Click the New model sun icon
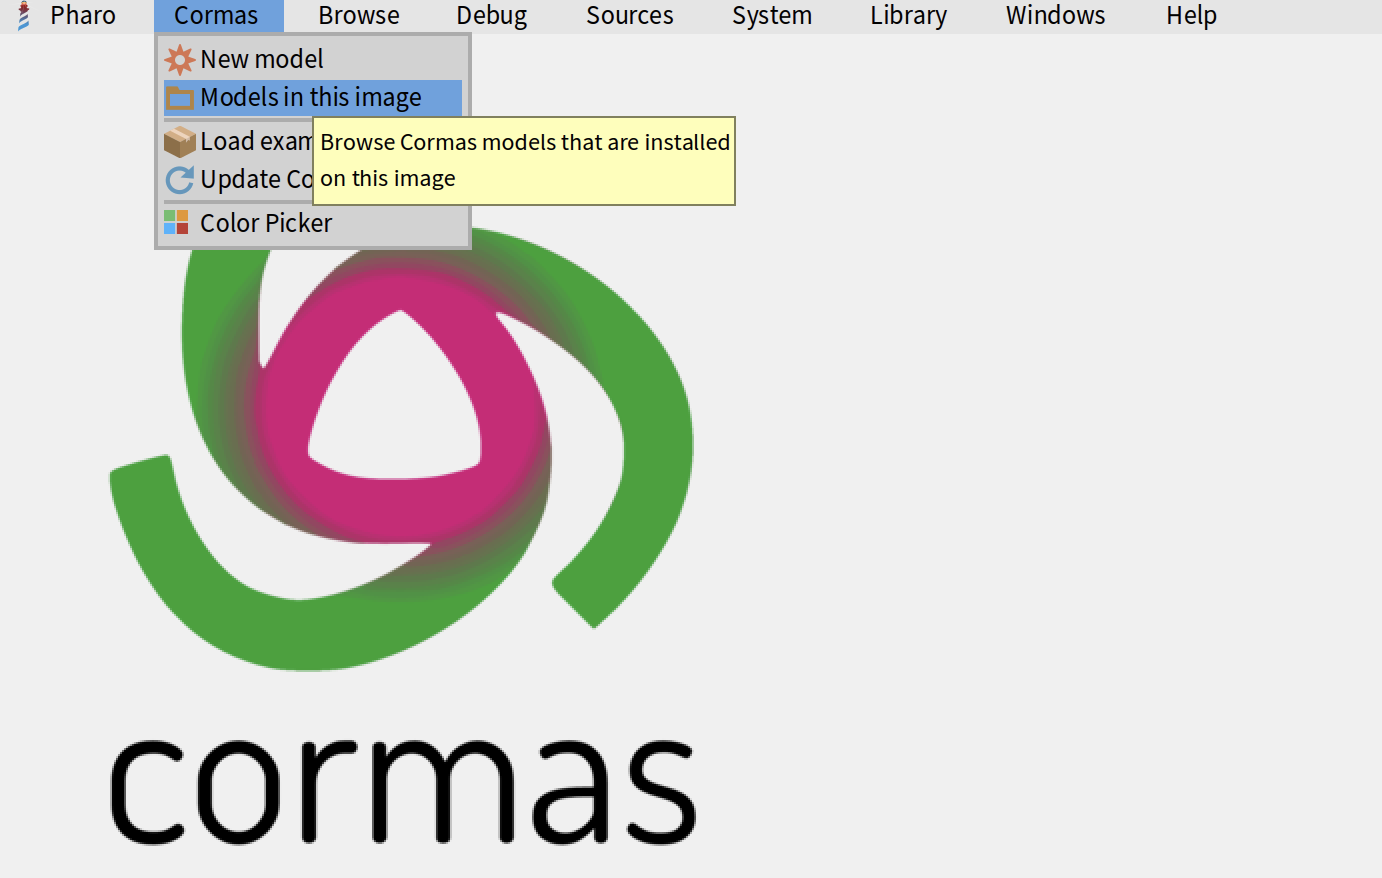 point(179,60)
